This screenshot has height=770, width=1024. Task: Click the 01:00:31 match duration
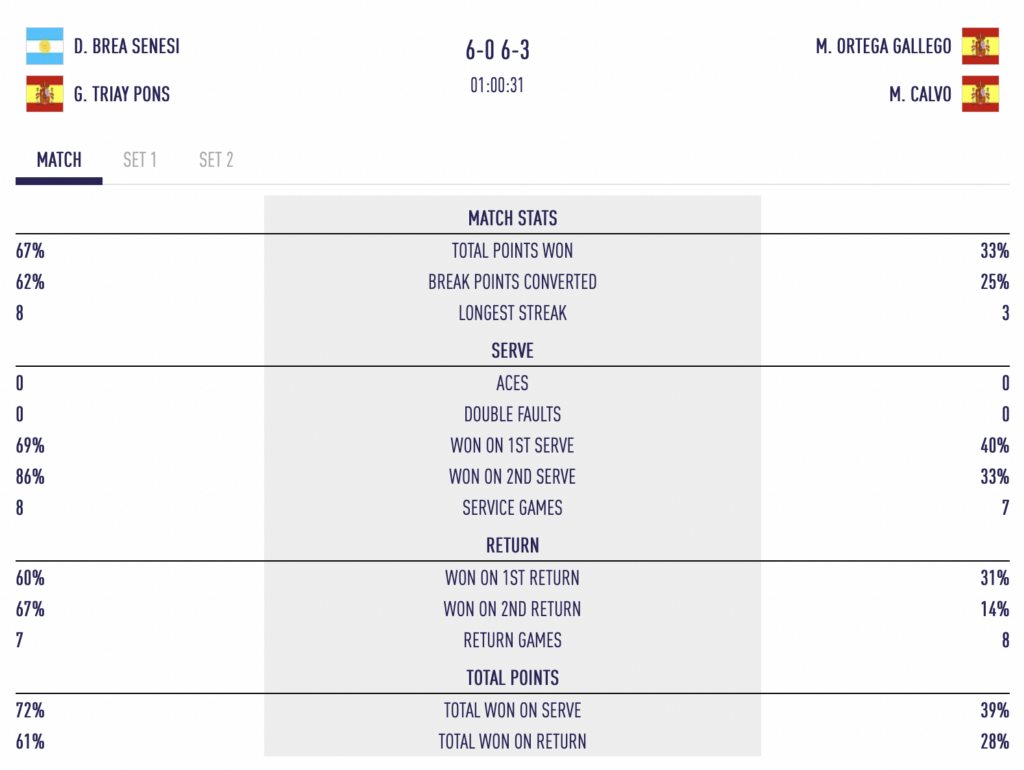pos(497,85)
